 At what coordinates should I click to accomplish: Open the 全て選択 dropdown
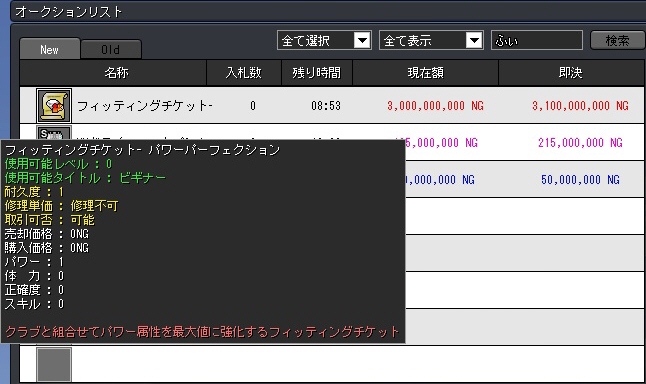coord(324,40)
